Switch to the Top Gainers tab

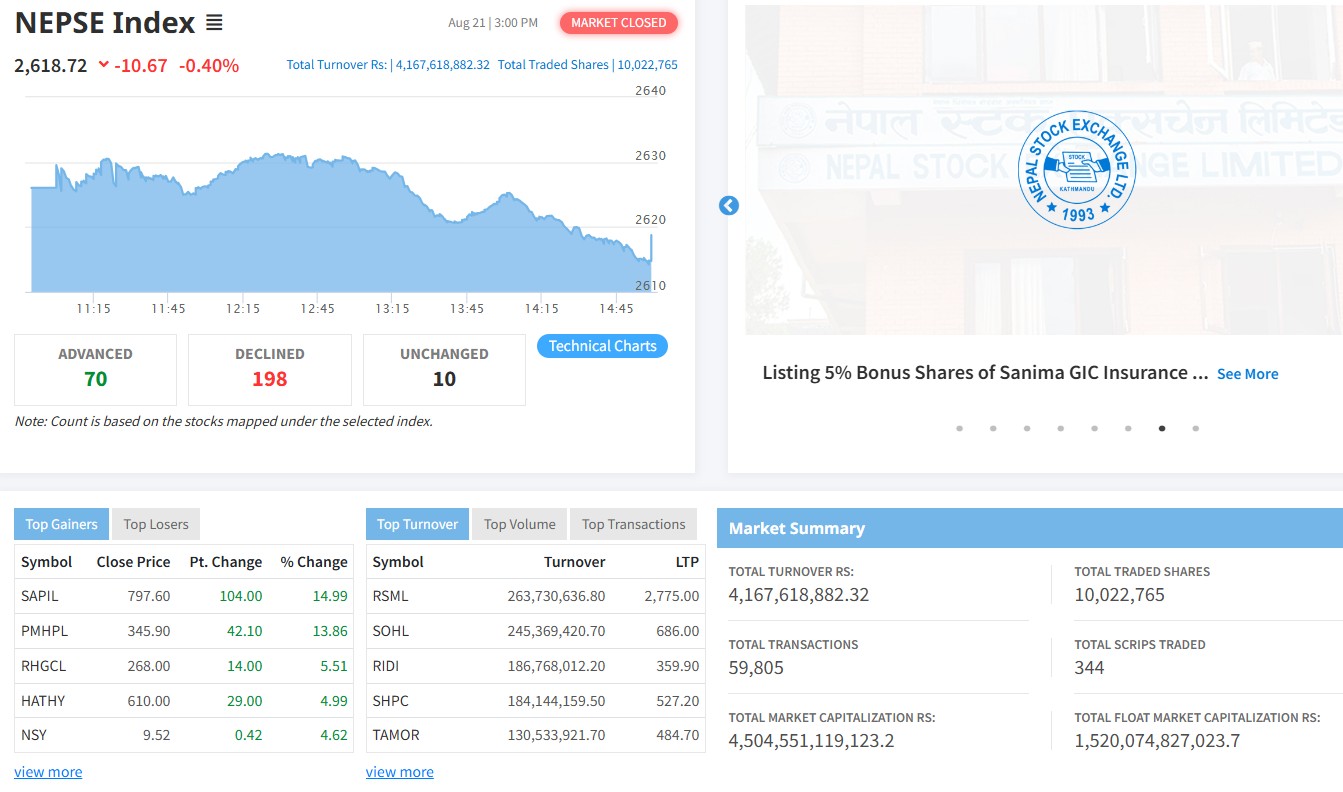(61, 524)
